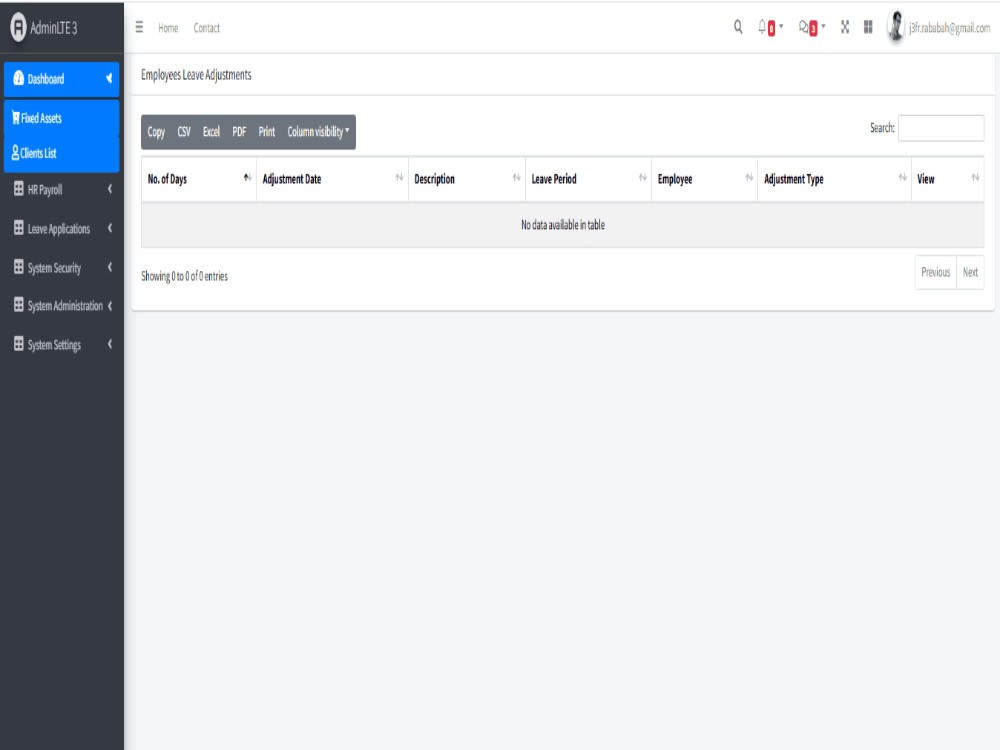Viewport: 1000px width, 750px height.
Task: Open the System Security menu label
Action: [54, 268]
